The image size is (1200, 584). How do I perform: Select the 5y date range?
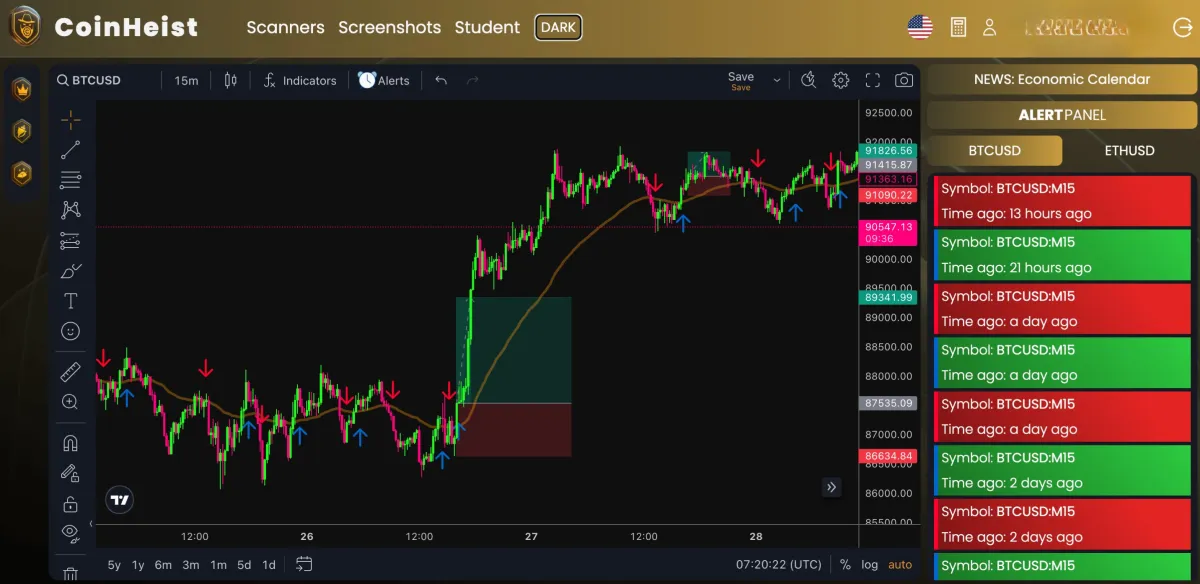[x=114, y=565]
